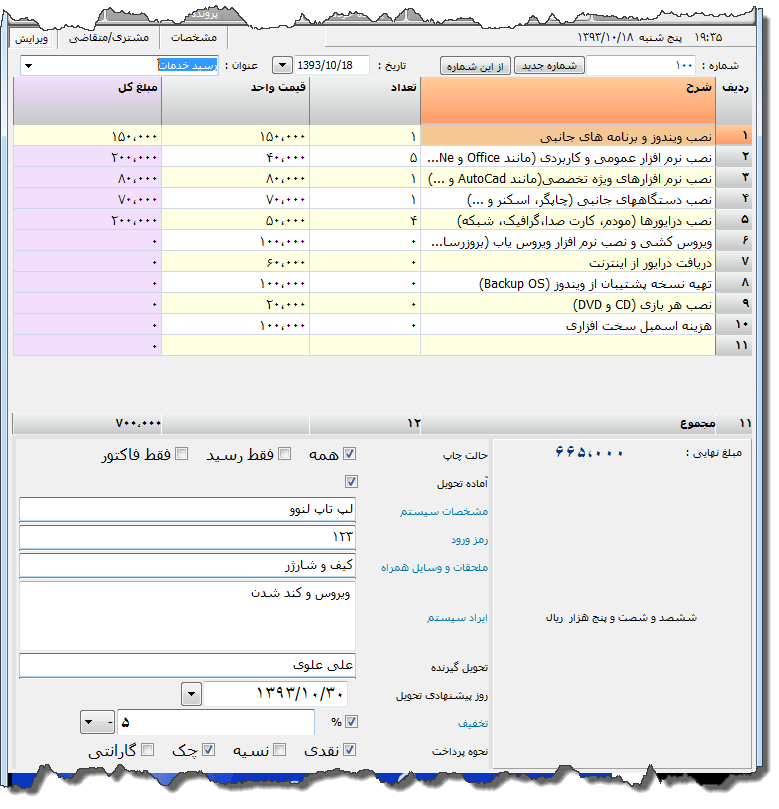The width and height of the screenshot is (779, 809).
Task: Click the تخفیف link label
Action: click(x=473, y=723)
